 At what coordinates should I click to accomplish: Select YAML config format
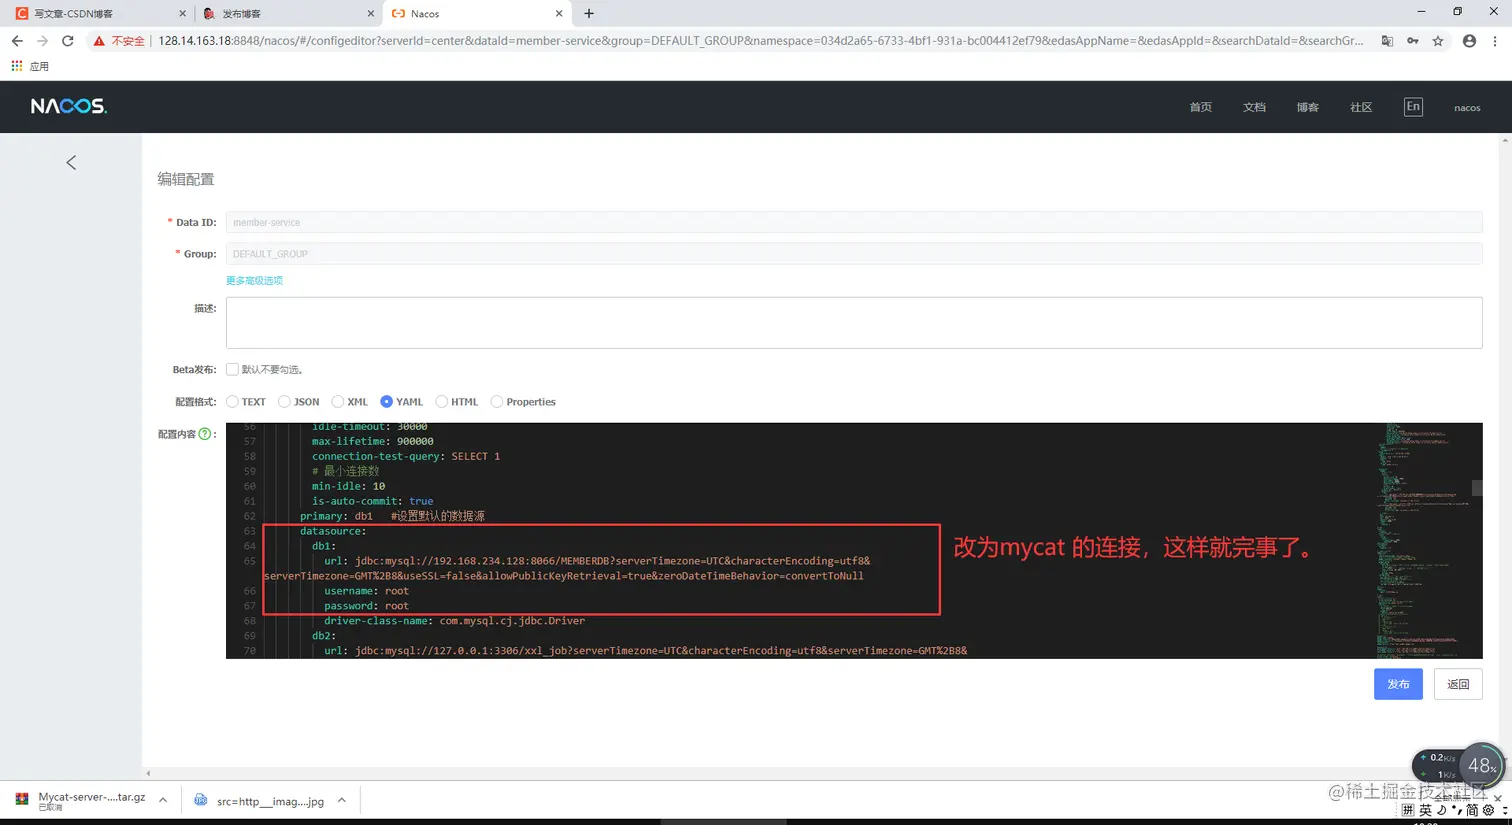386,401
